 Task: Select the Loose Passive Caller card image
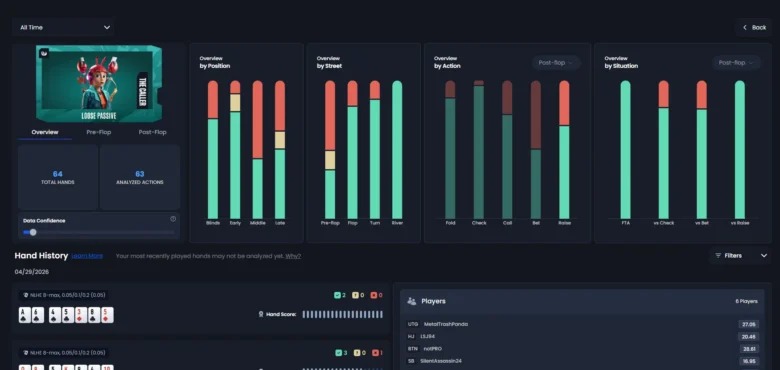98,84
